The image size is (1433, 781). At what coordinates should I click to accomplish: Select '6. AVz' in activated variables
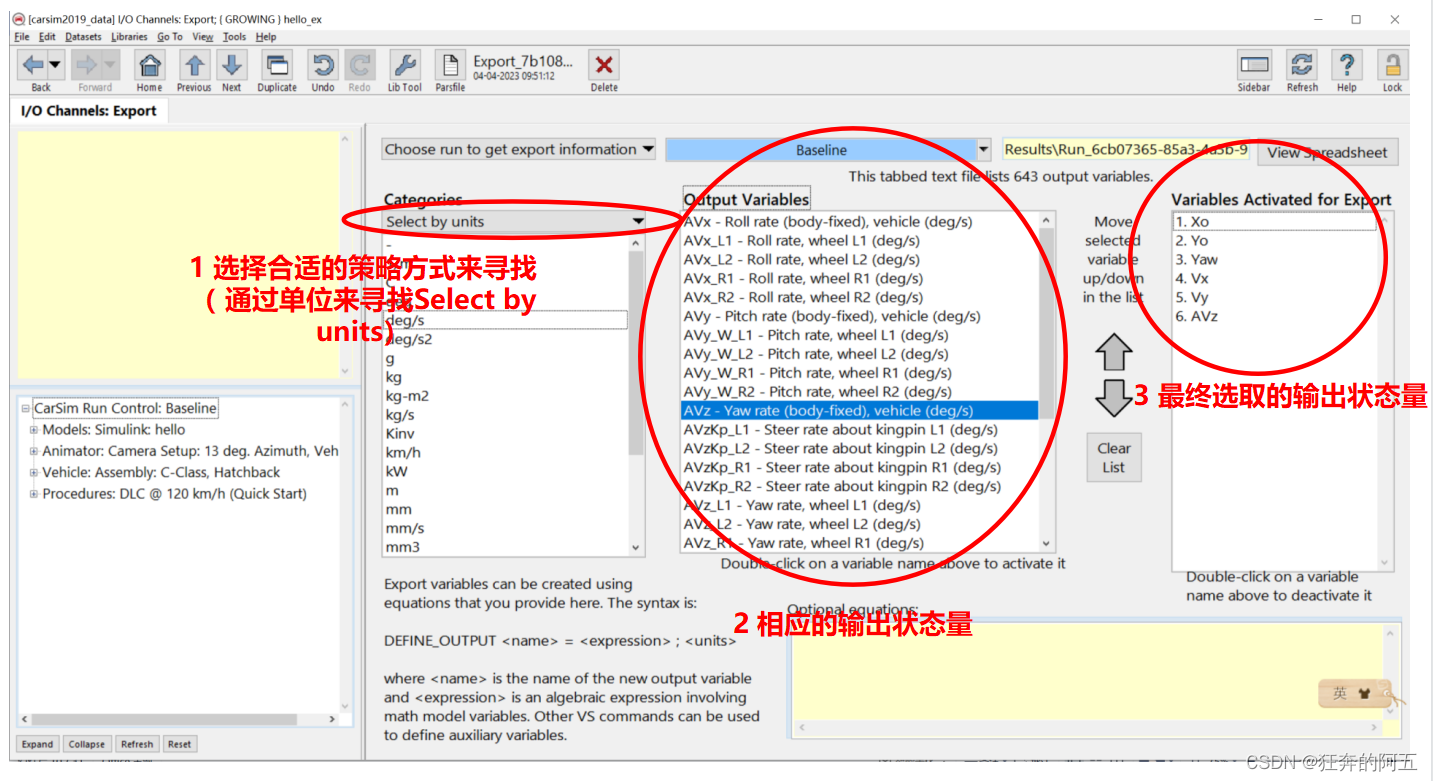point(1274,316)
